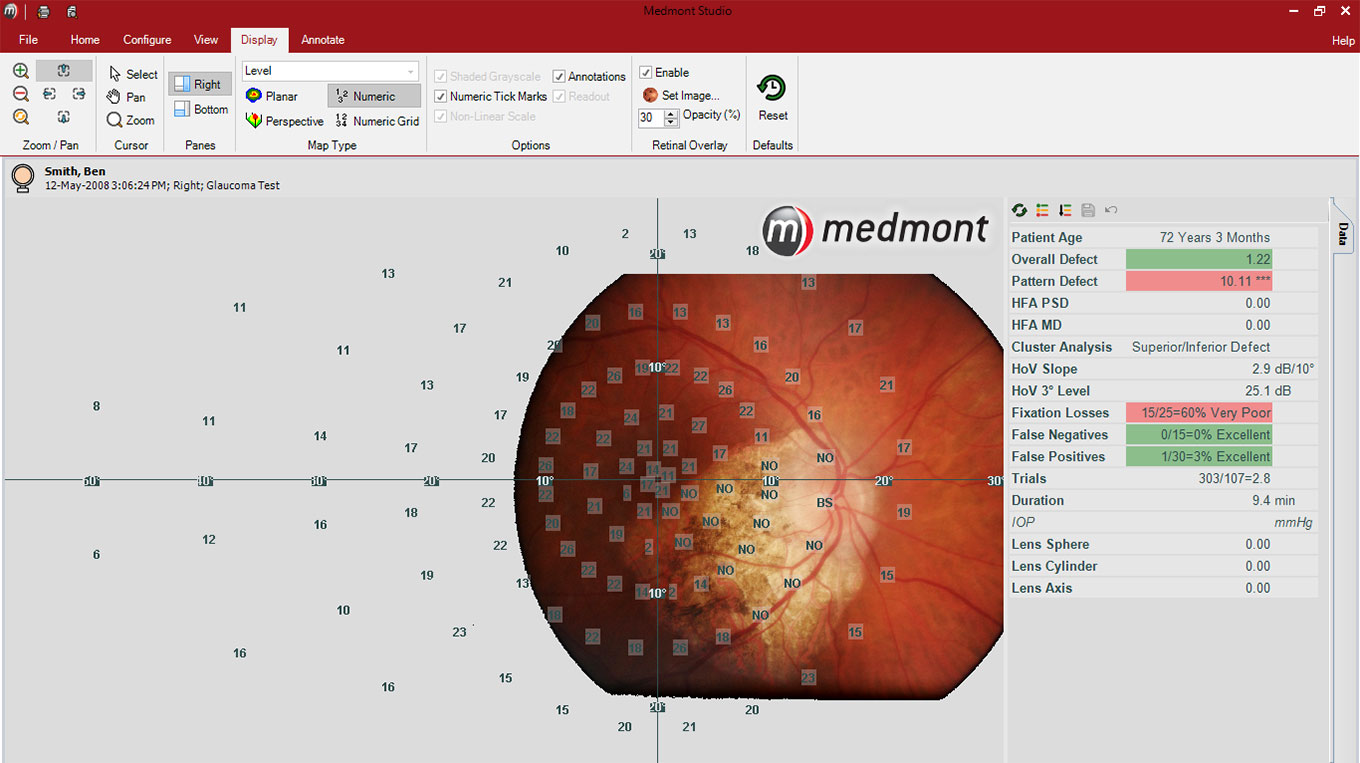Select the Bottom pane button
1360x763 pixels.
click(201, 109)
